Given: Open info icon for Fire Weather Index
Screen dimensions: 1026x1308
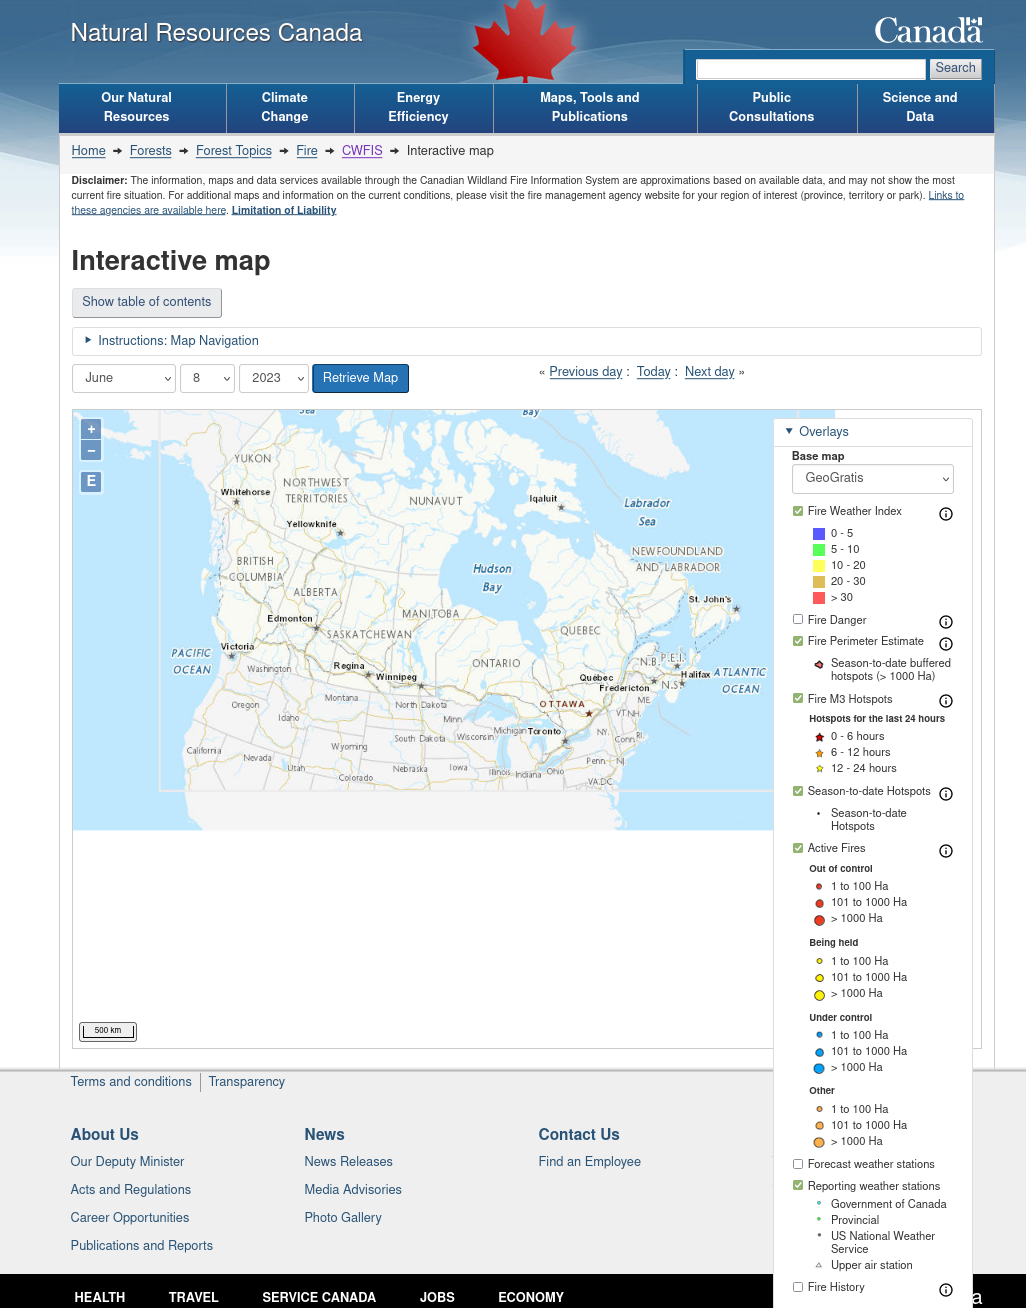Looking at the screenshot, I should 946,514.
